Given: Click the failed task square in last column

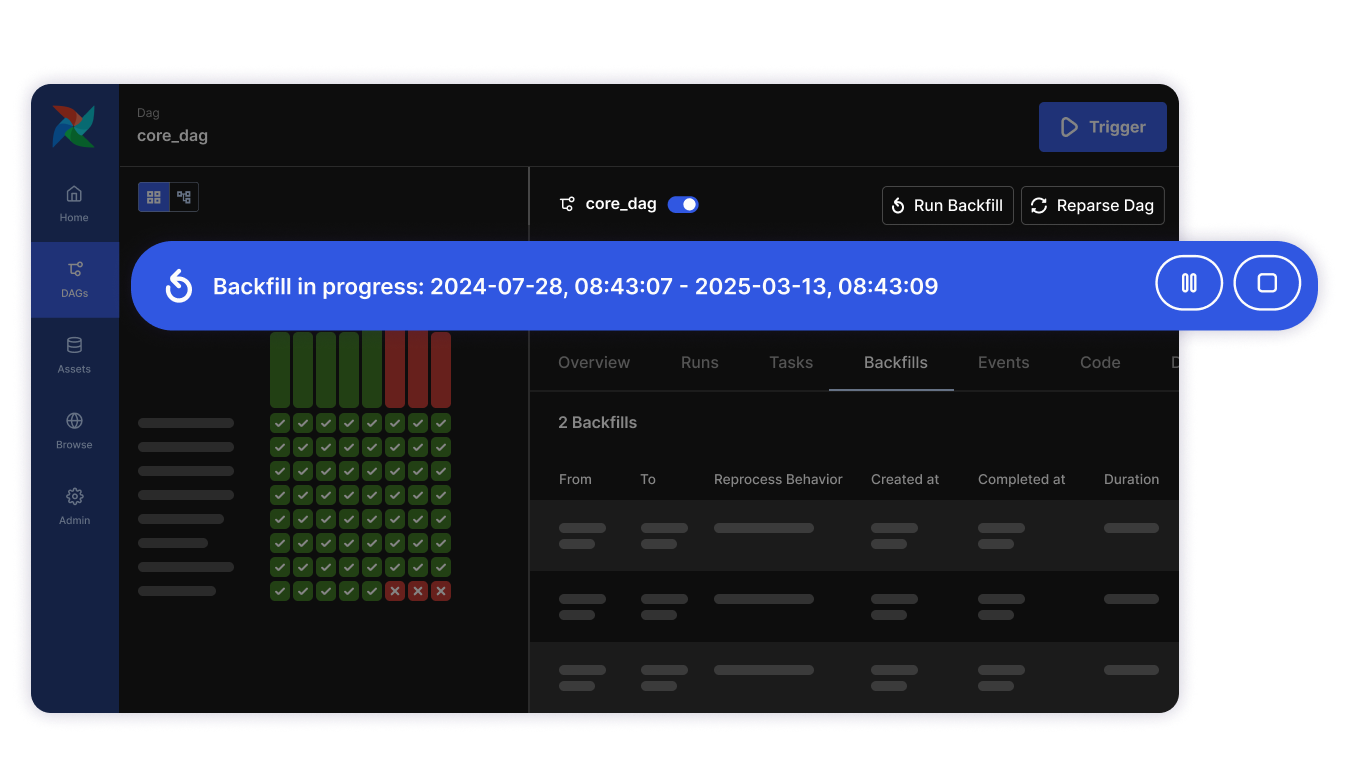Looking at the screenshot, I should 441,591.
